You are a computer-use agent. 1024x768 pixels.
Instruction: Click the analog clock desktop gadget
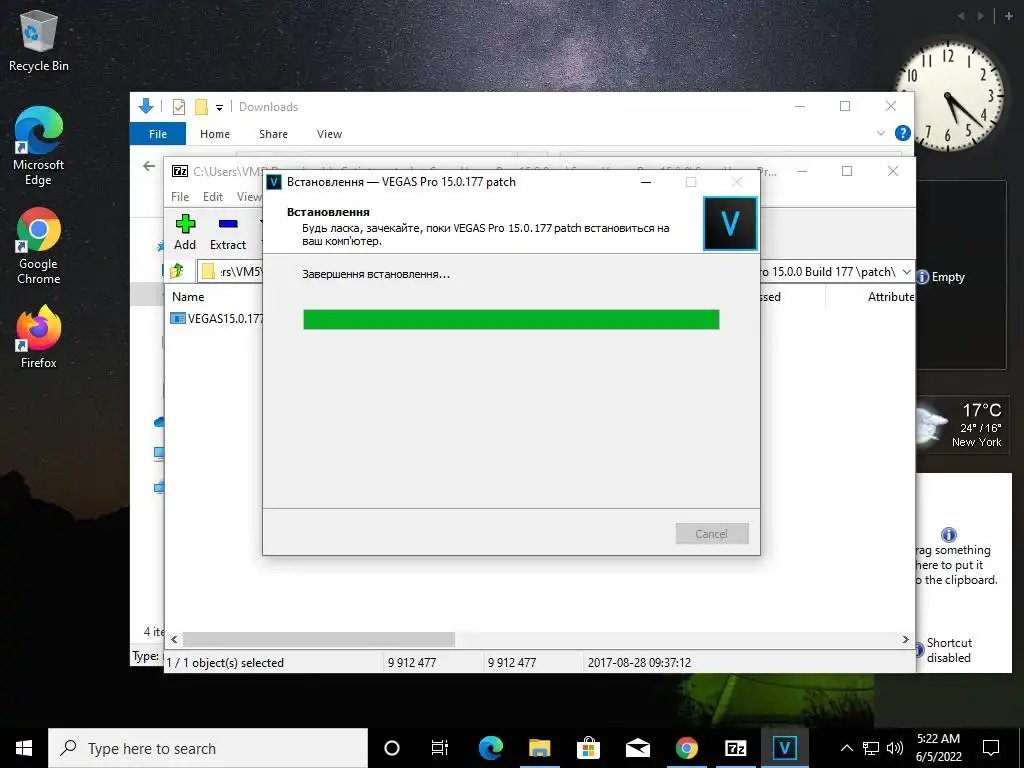[949, 96]
